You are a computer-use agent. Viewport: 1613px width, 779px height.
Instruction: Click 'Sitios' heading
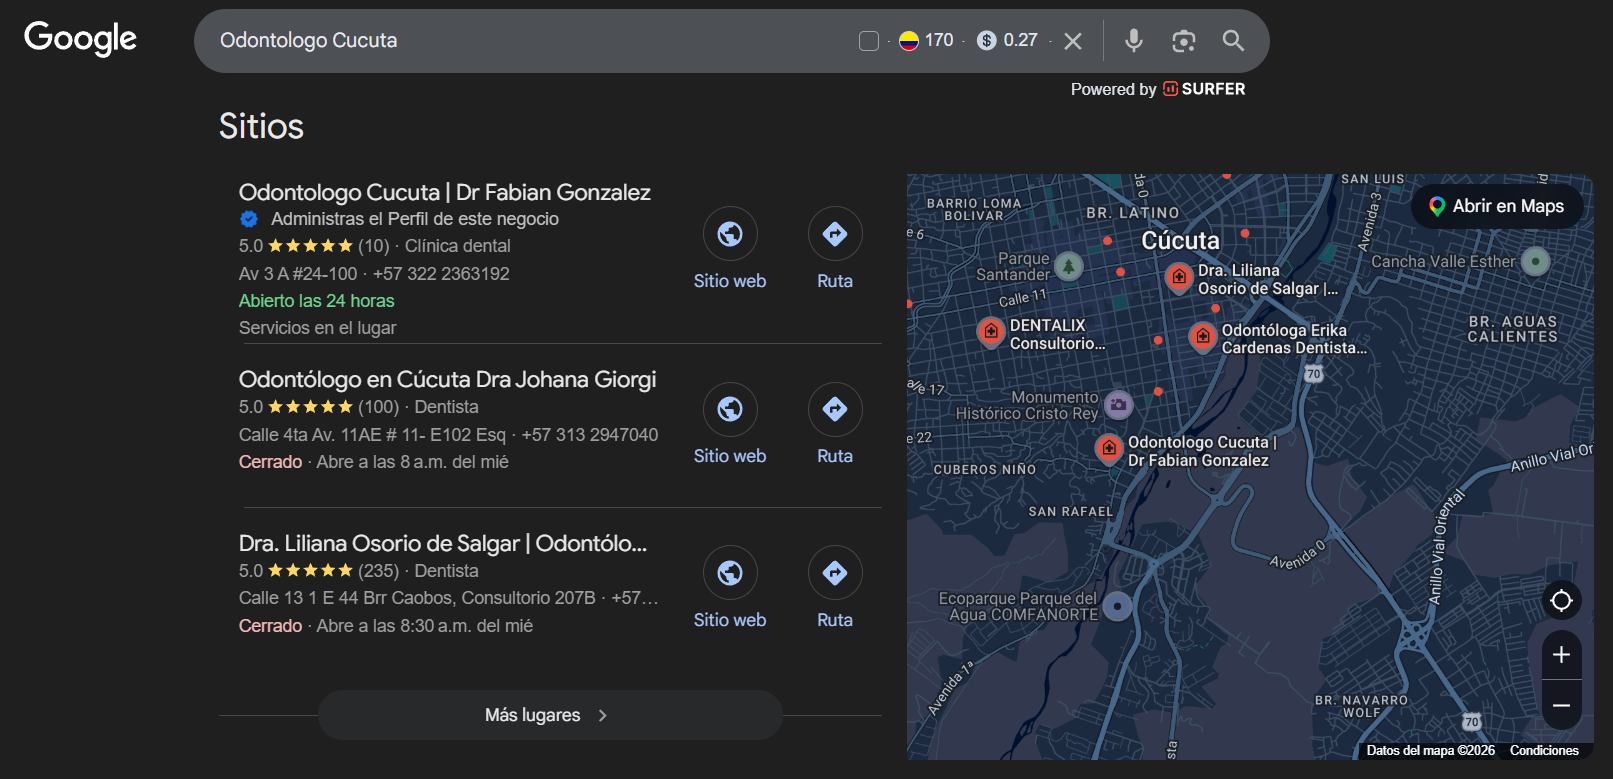[x=261, y=127]
